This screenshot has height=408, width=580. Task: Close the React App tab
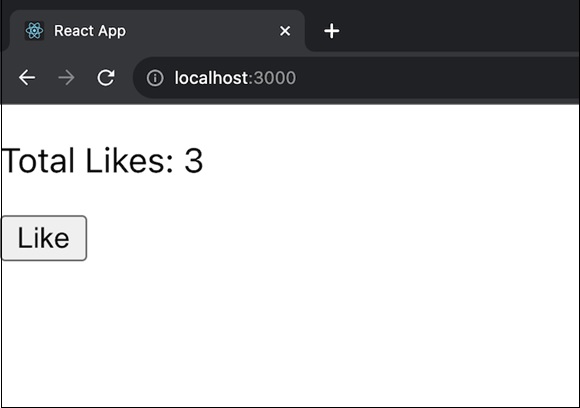tap(285, 31)
